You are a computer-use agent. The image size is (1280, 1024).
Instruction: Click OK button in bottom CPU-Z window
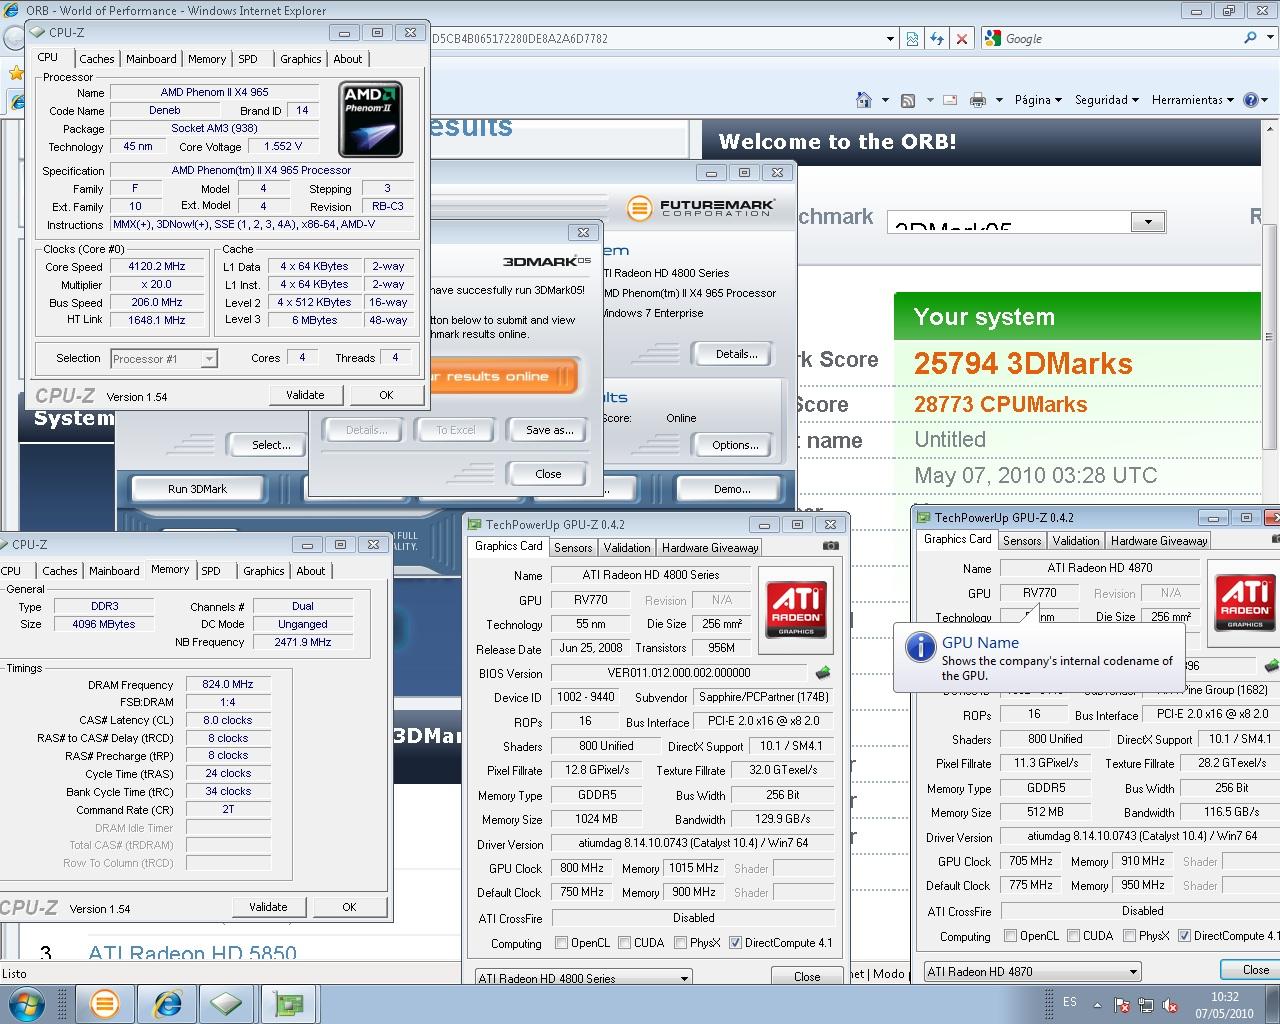[x=349, y=907]
